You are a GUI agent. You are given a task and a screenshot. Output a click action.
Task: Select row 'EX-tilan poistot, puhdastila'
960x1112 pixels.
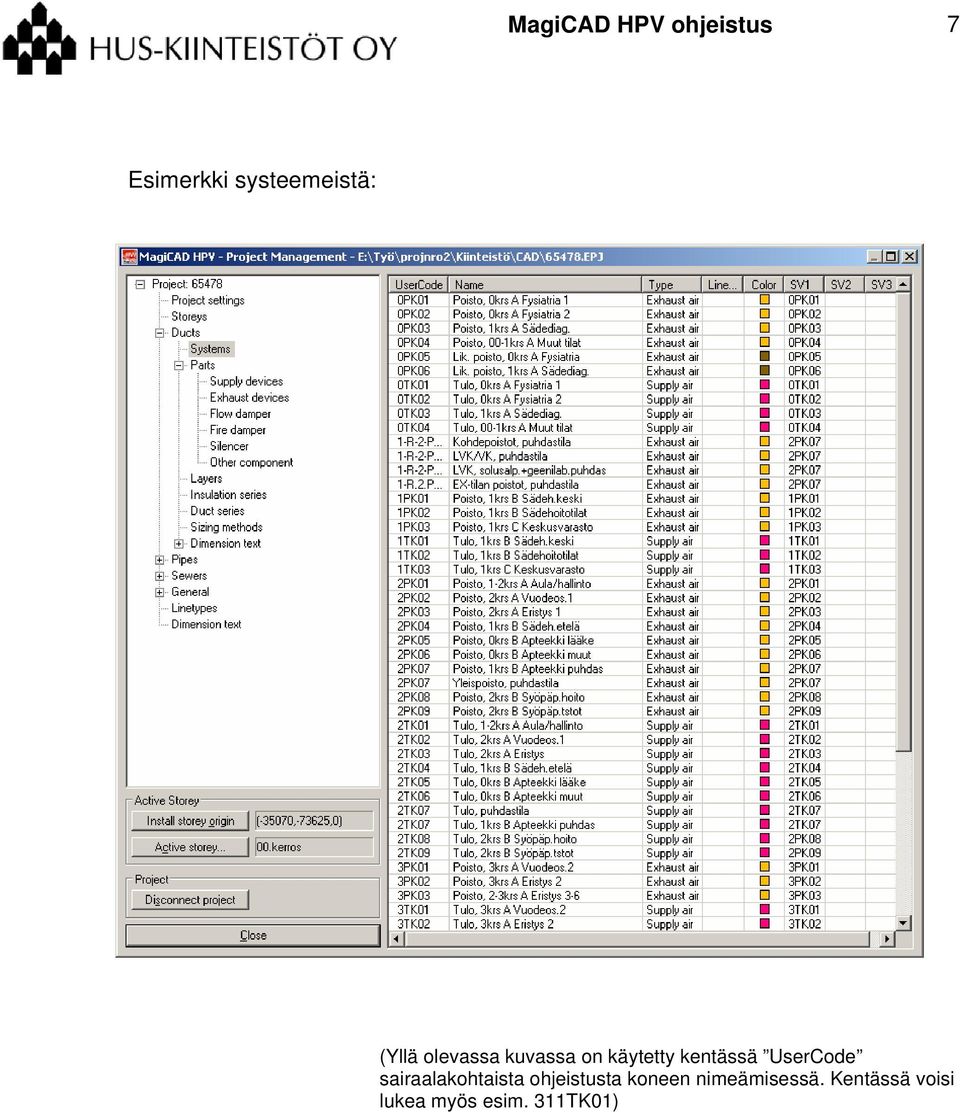tap(642, 484)
